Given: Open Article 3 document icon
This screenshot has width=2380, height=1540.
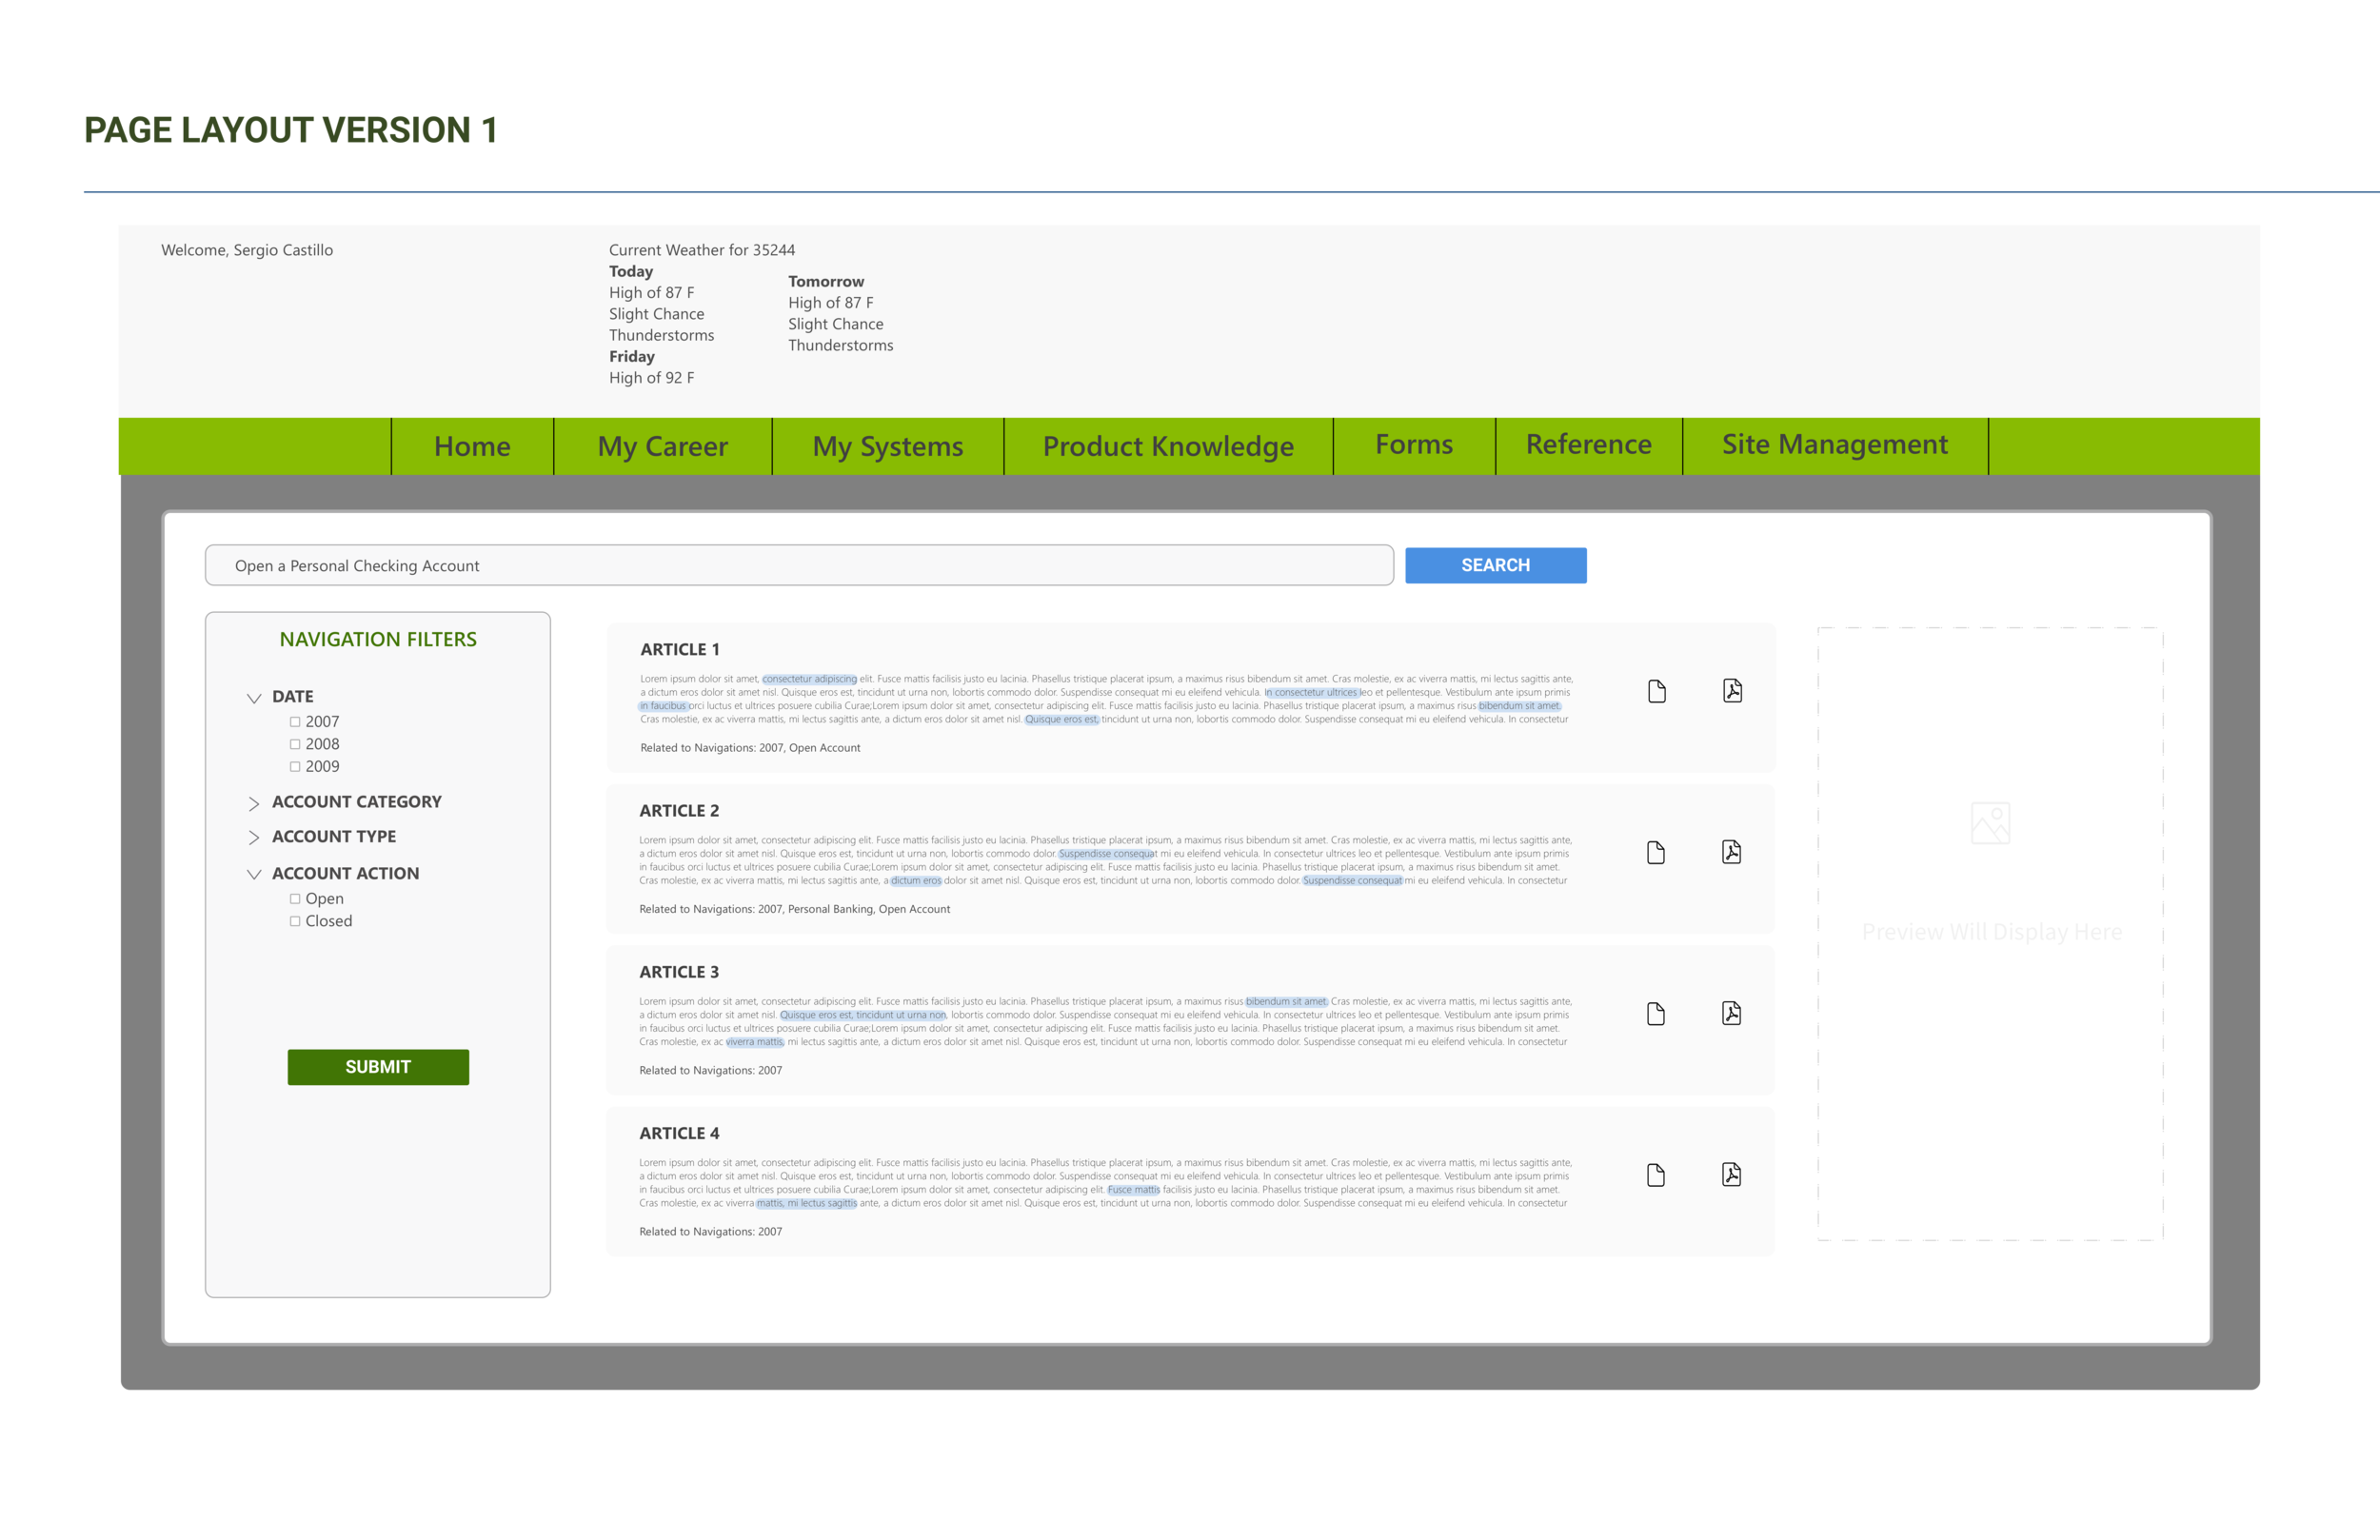Looking at the screenshot, I should click(1655, 1013).
